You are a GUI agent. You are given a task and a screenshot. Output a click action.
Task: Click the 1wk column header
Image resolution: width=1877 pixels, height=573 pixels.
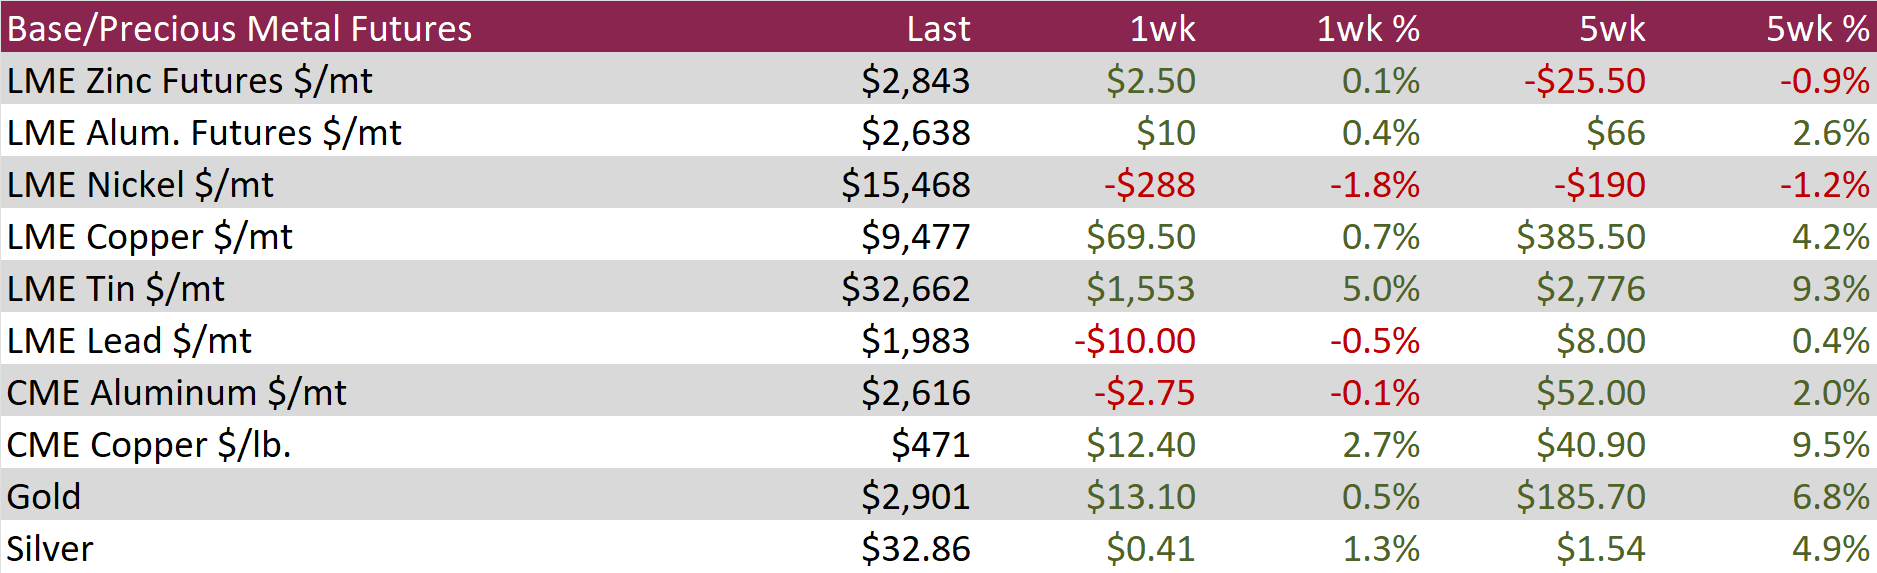[1162, 29]
